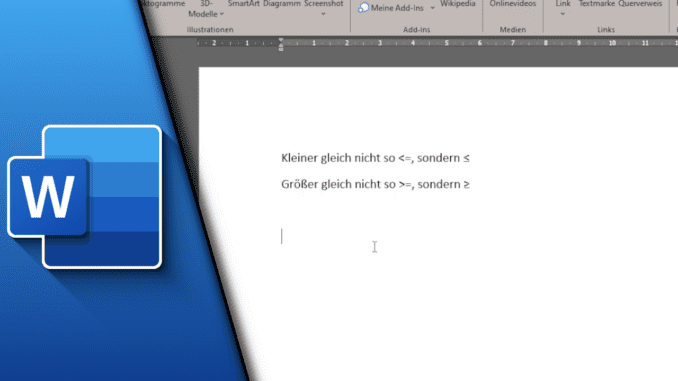Place cursor at the empty paragraph line
This screenshot has height=381, width=678.
282,236
